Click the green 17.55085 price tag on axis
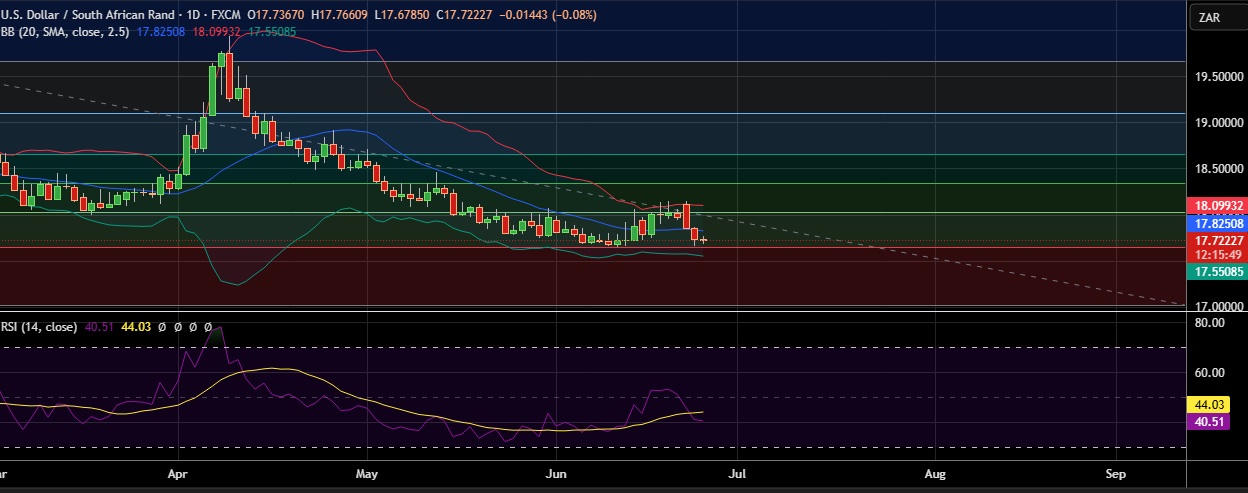The height and width of the screenshot is (493, 1248). (1217, 271)
